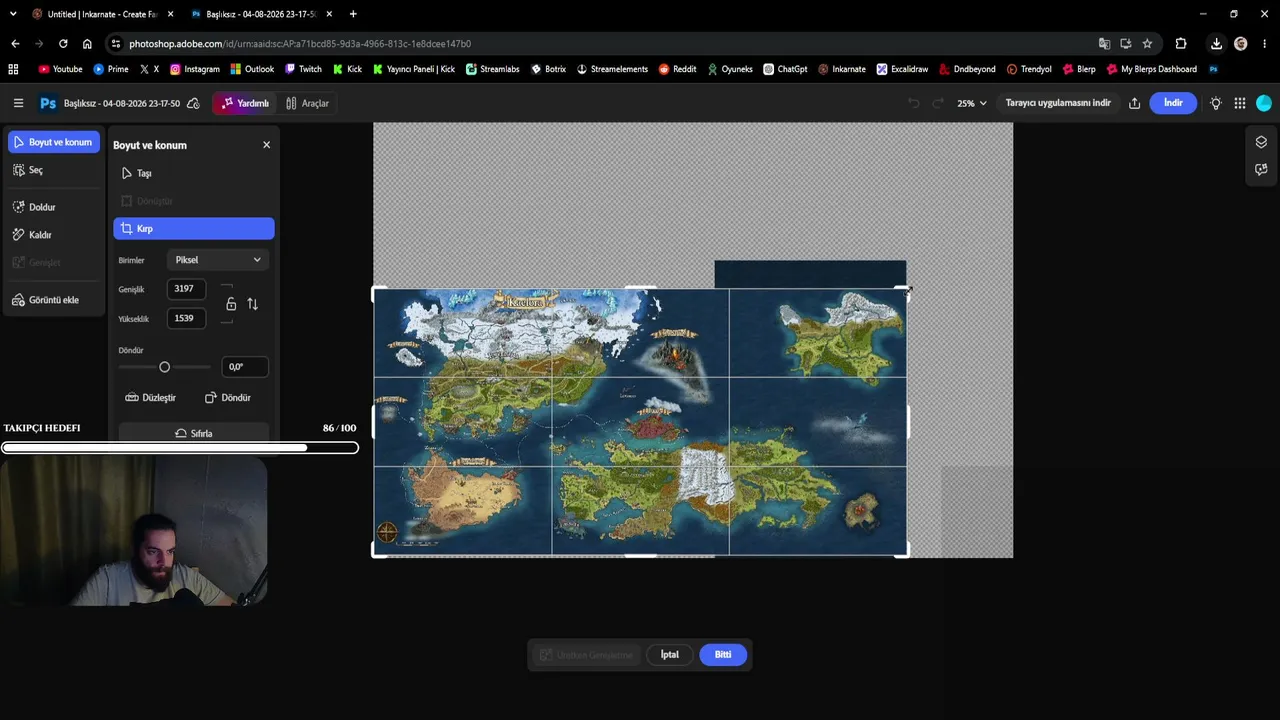Click the install app icon in address bar
The height and width of the screenshot is (720, 1280).
tap(1125, 44)
